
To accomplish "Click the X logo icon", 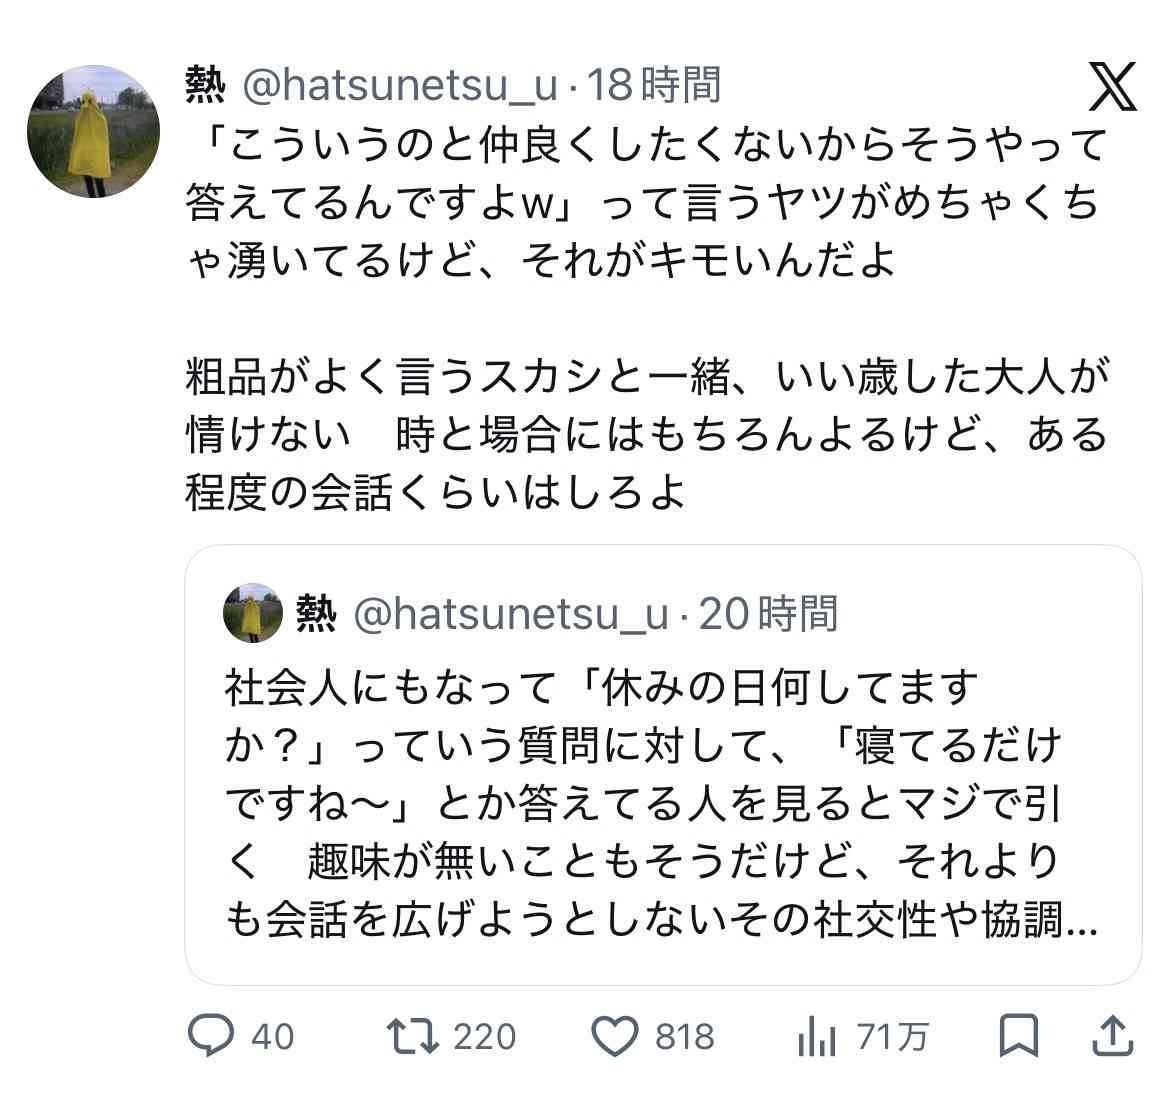I will [x=1112, y=87].
